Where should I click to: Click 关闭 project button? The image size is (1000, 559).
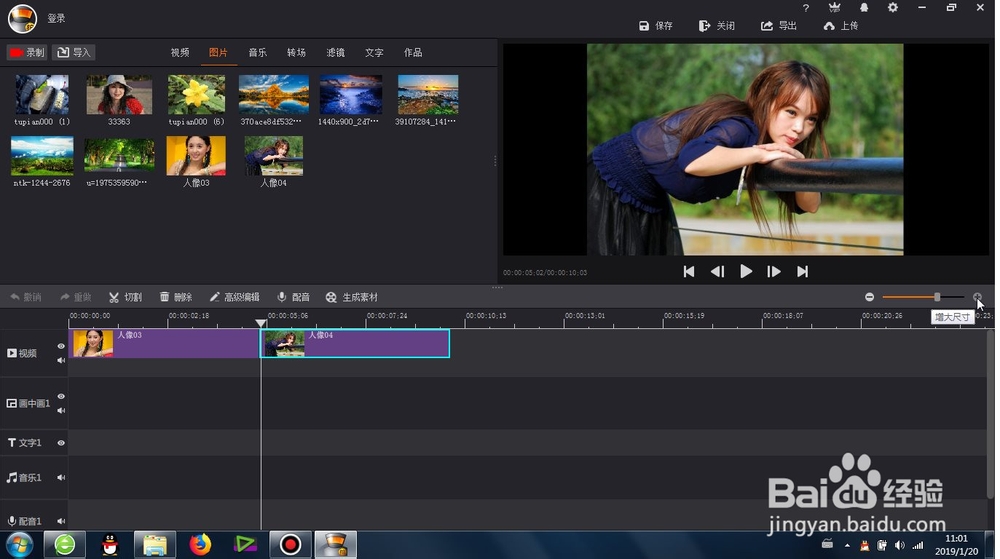coord(717,25)
